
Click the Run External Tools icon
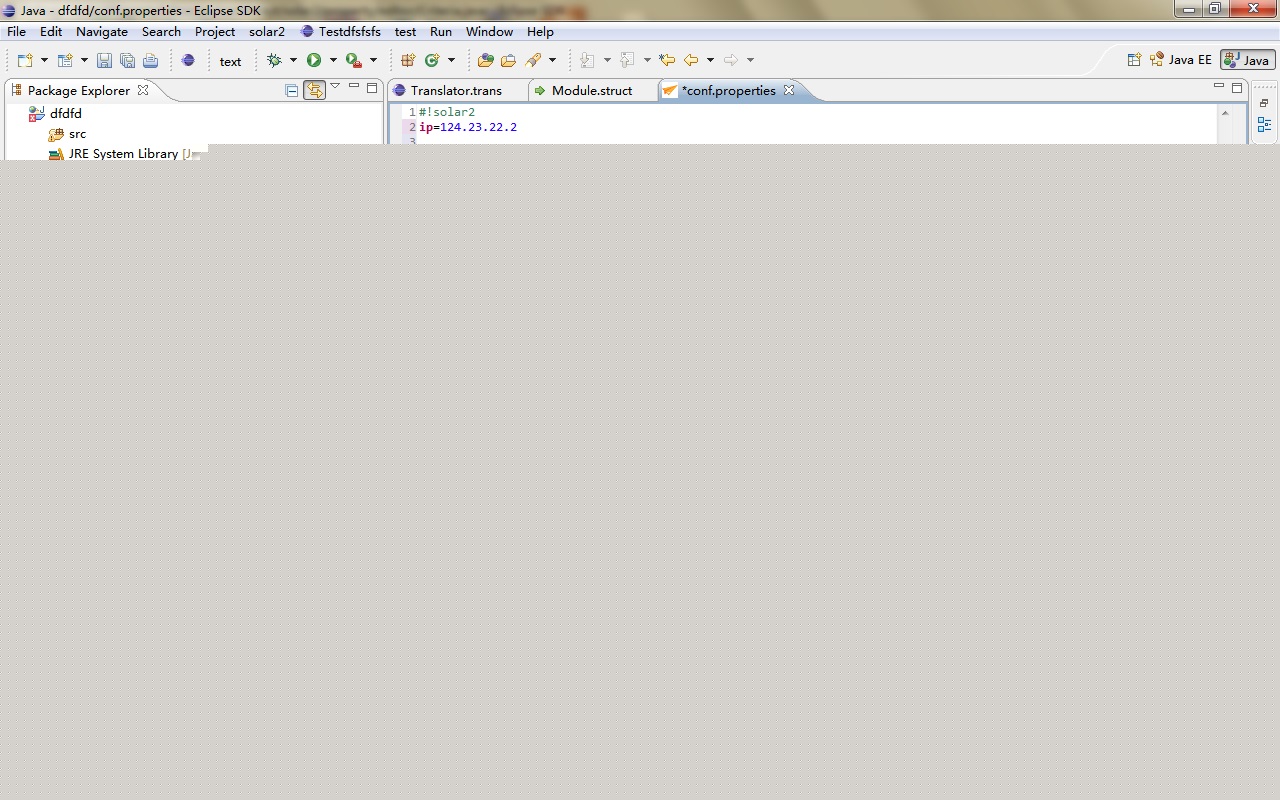[353, 60]
